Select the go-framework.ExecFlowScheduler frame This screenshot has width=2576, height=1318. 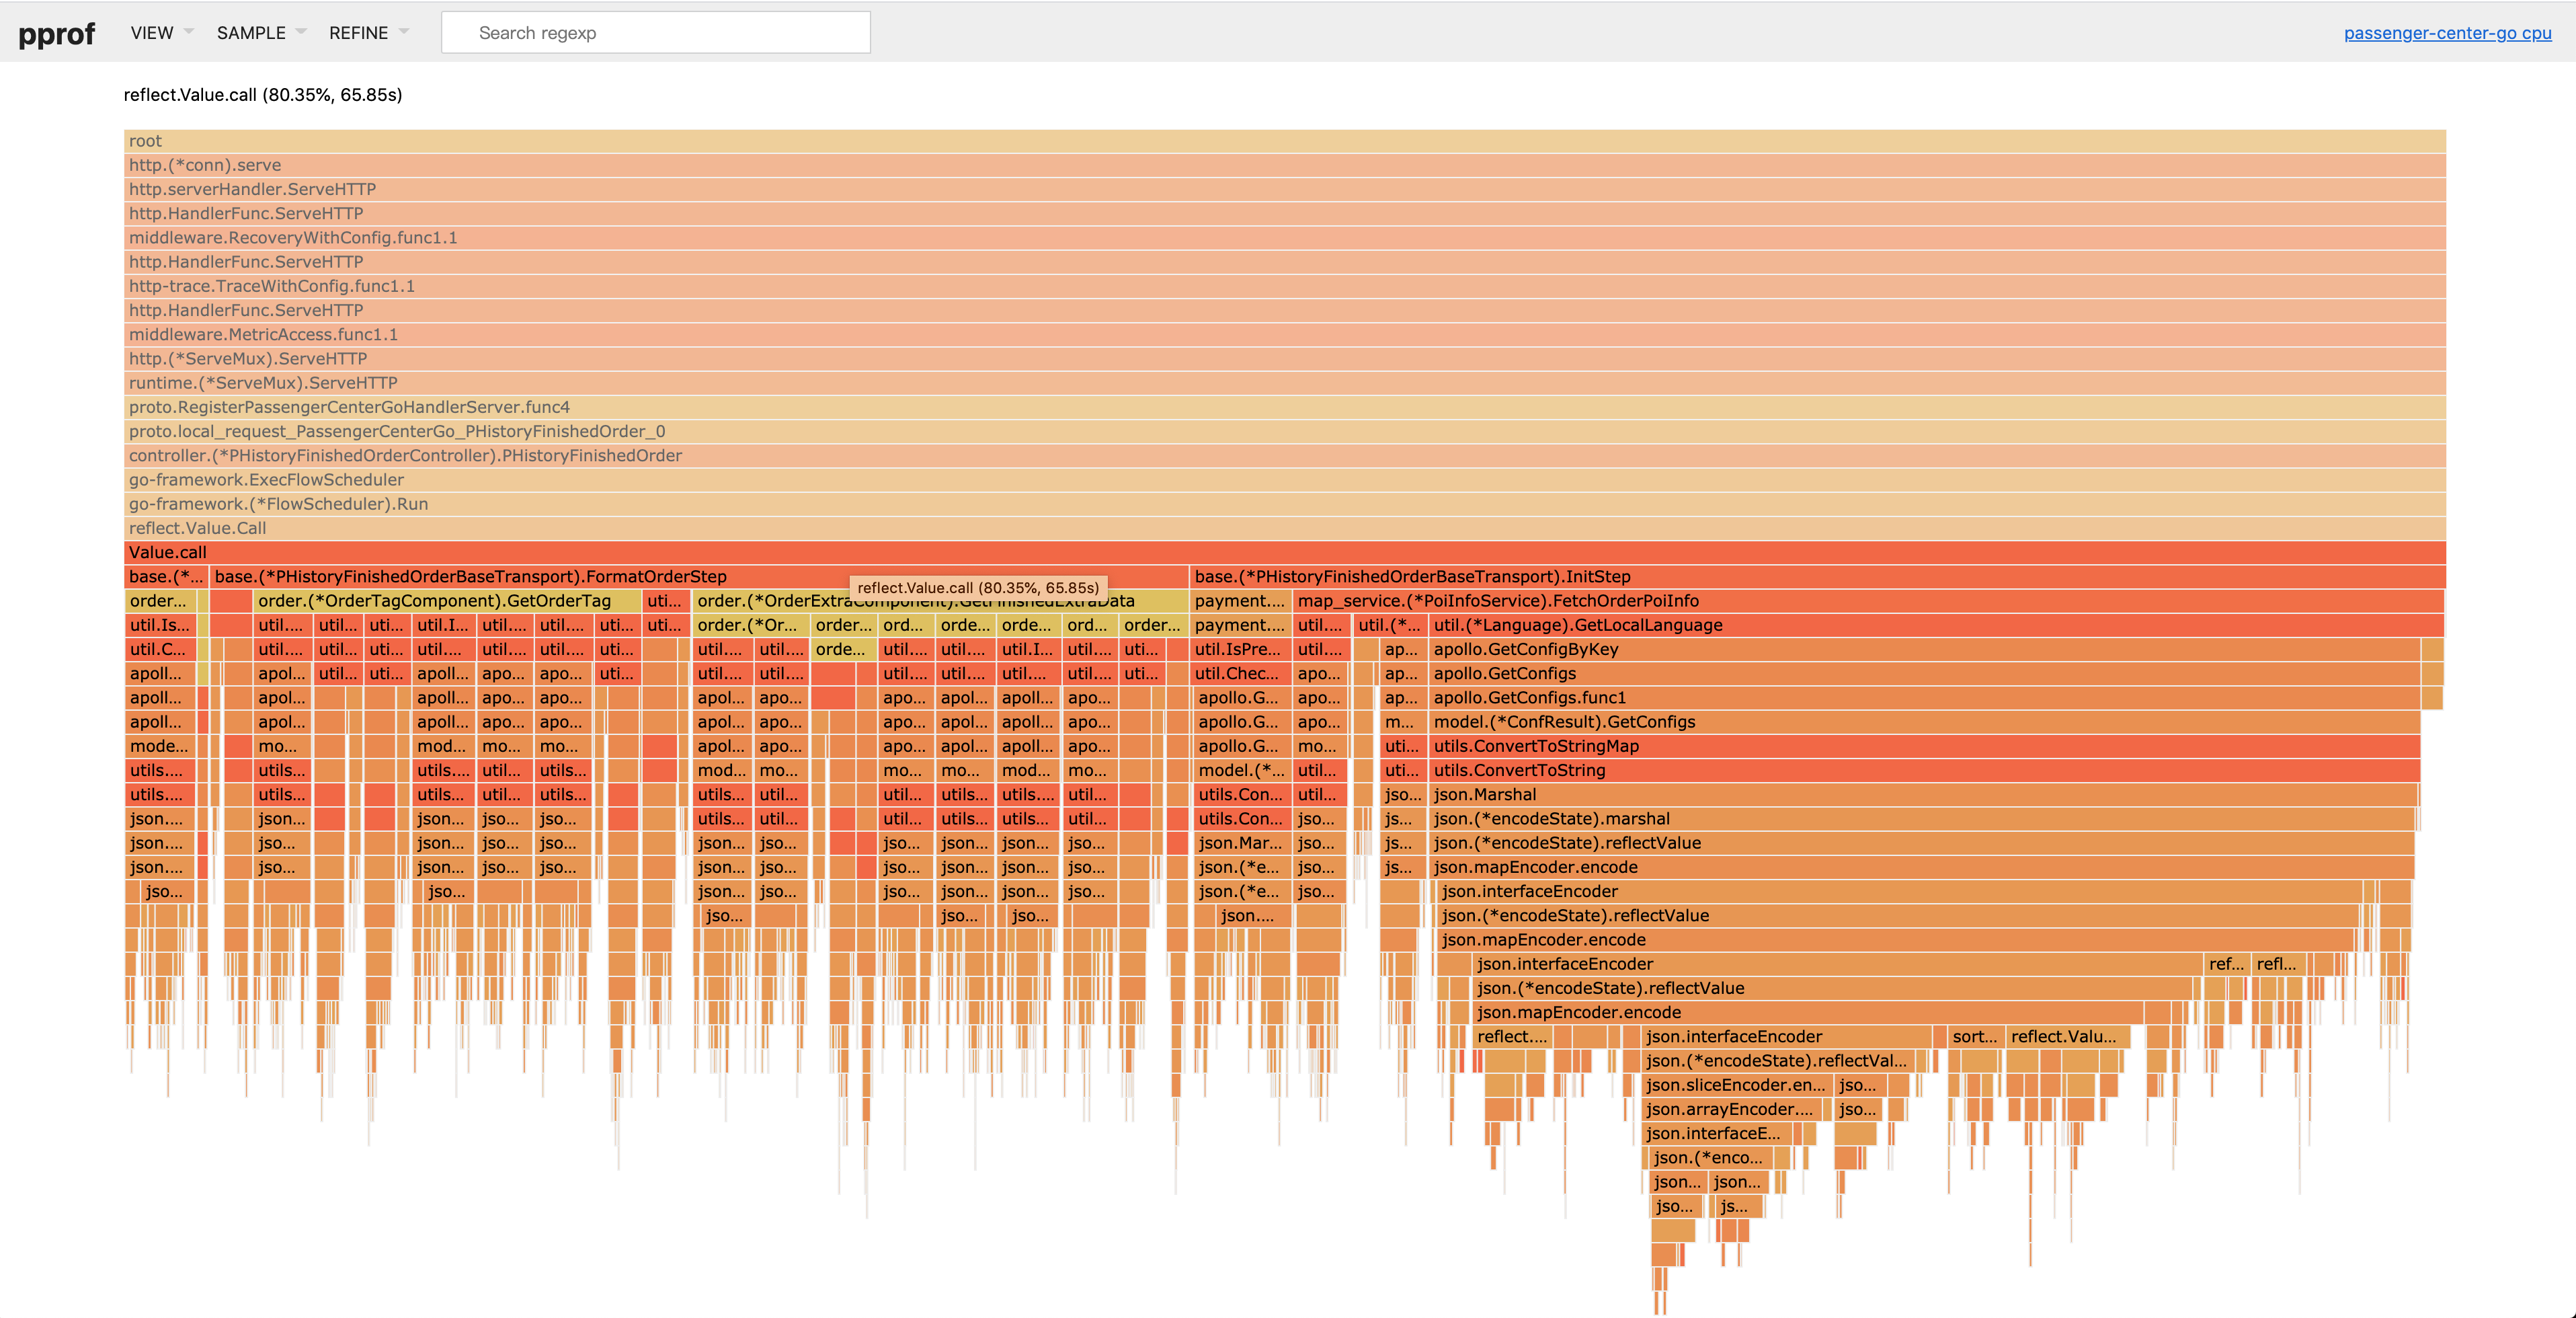[x=1284, y=480]
